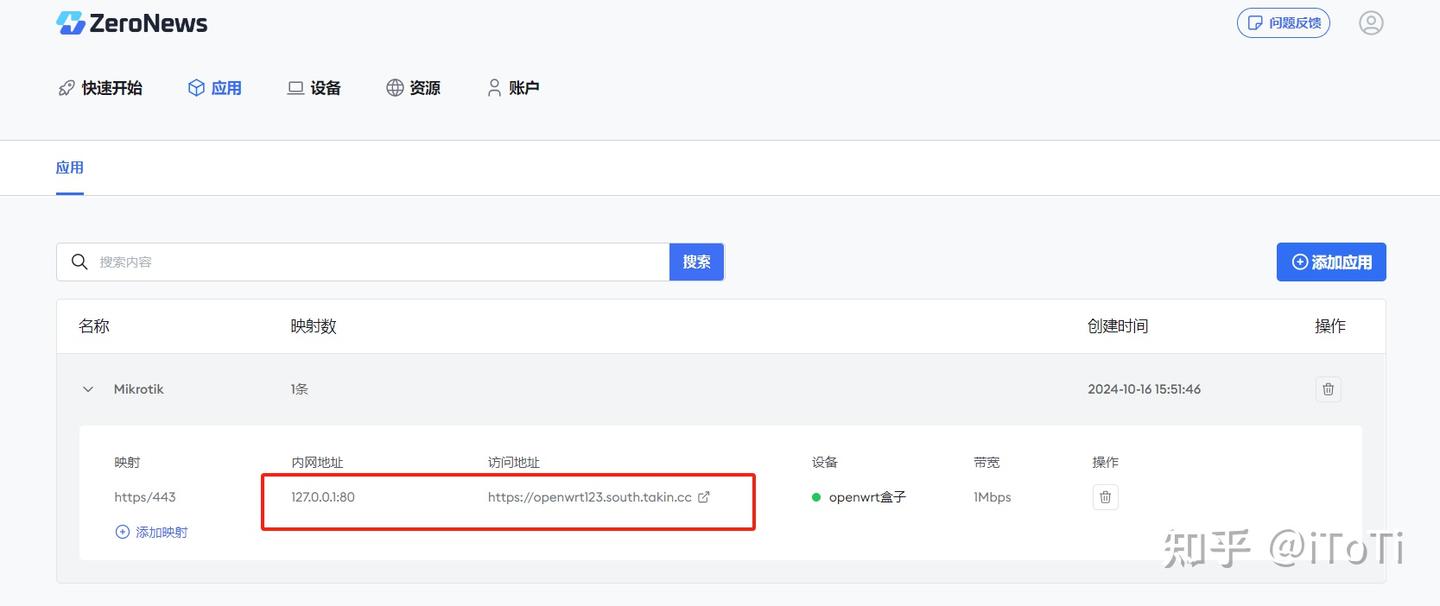
Task: Click the 添加应用 button
Action: [x=1331, y=261]
